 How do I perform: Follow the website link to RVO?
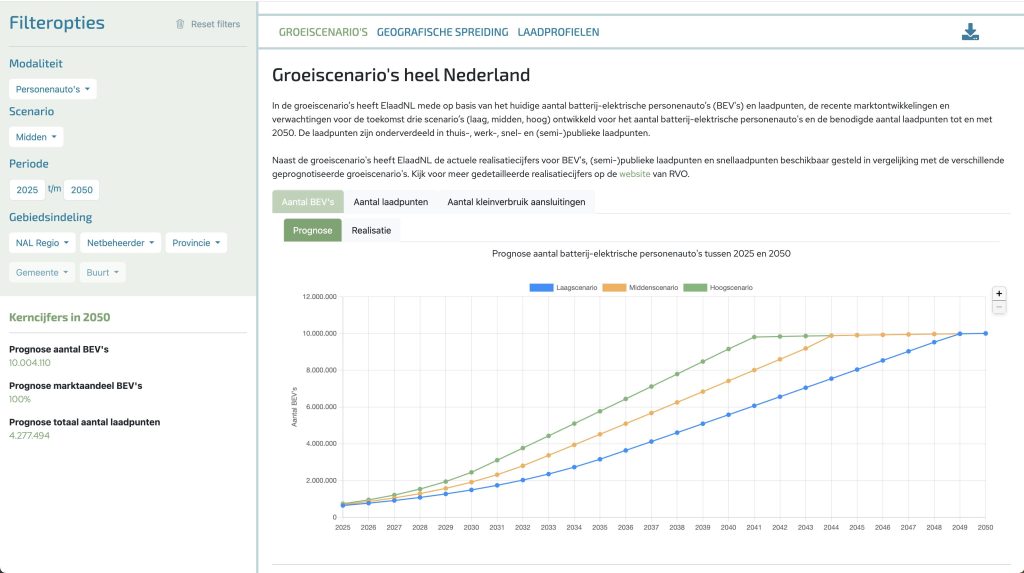[634, 174]
